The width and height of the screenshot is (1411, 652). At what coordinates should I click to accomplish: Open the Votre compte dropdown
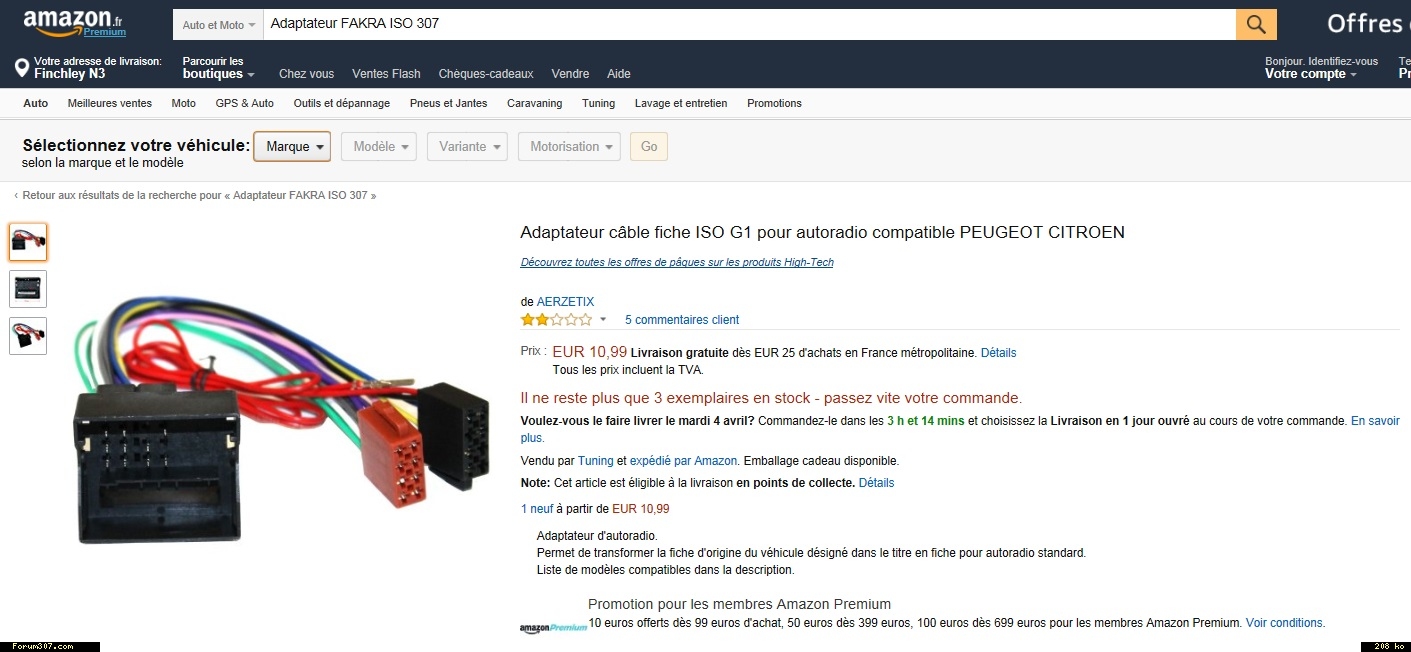pyautogui.click(x=1311, y=74)
